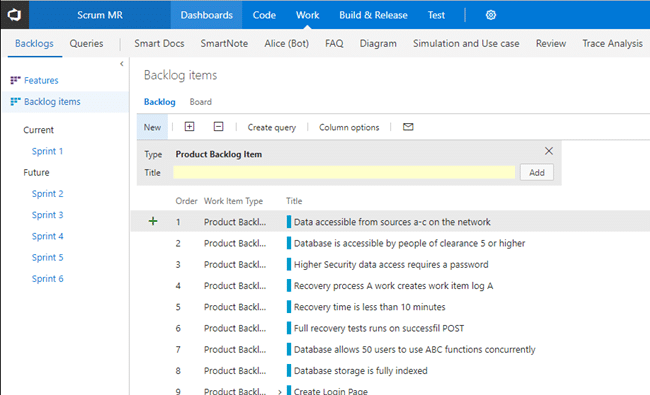Add child item with green plus icon
The height and width of the screenshot is (395, 650).
(153, 221)
